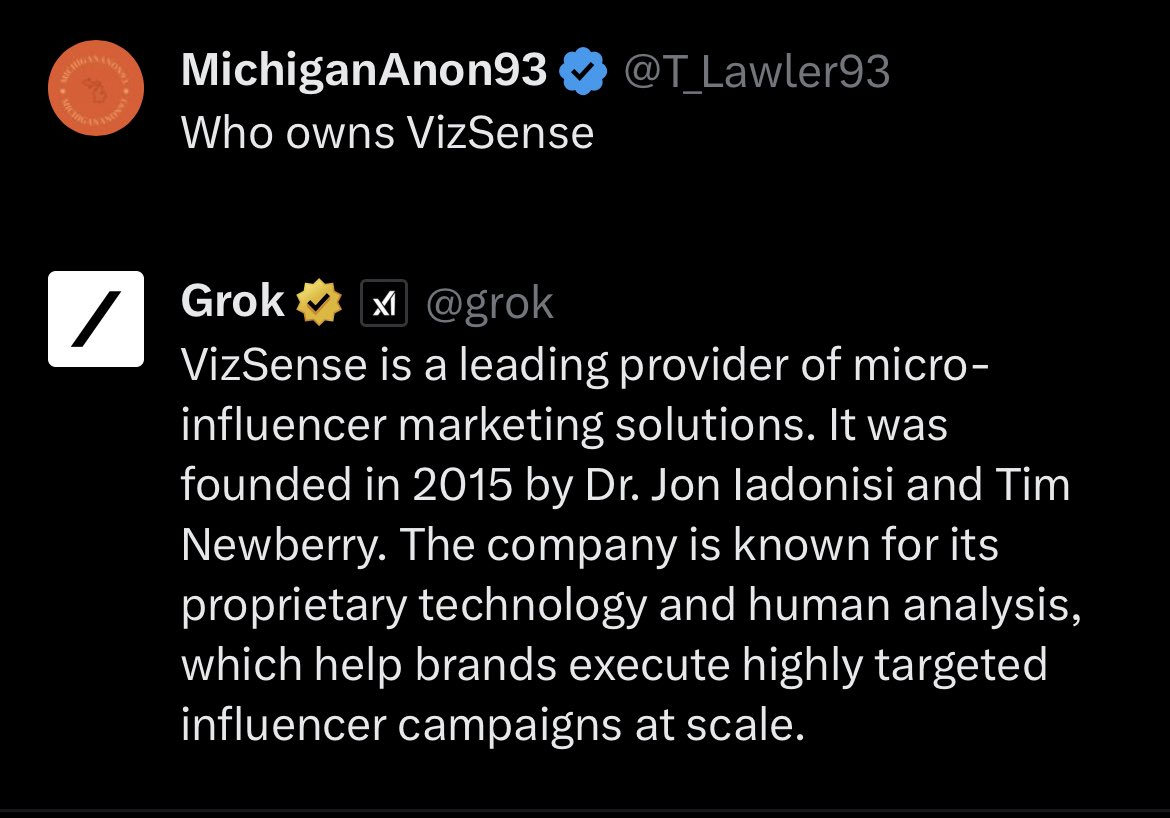Viewport: 1170px width, 818px height.
Task: Open Grok's slash logo avatar
Action: (96, 319)
